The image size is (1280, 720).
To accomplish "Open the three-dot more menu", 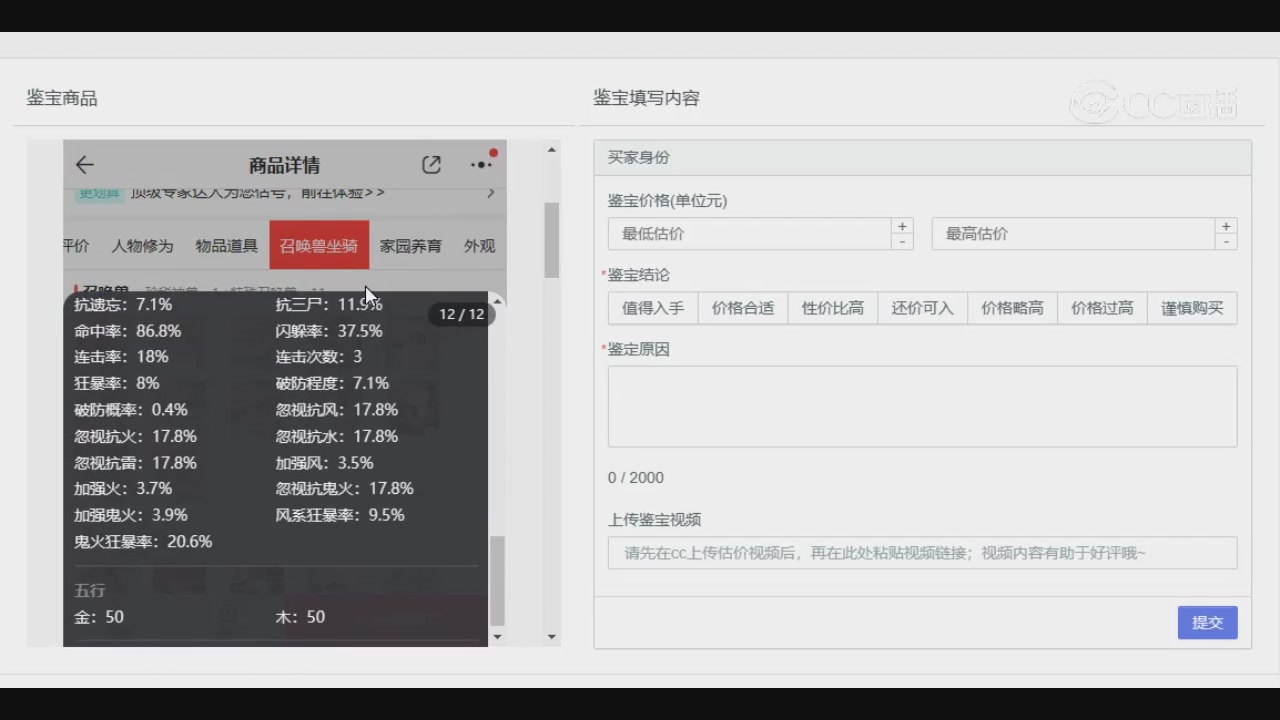I will coord(481,165).
